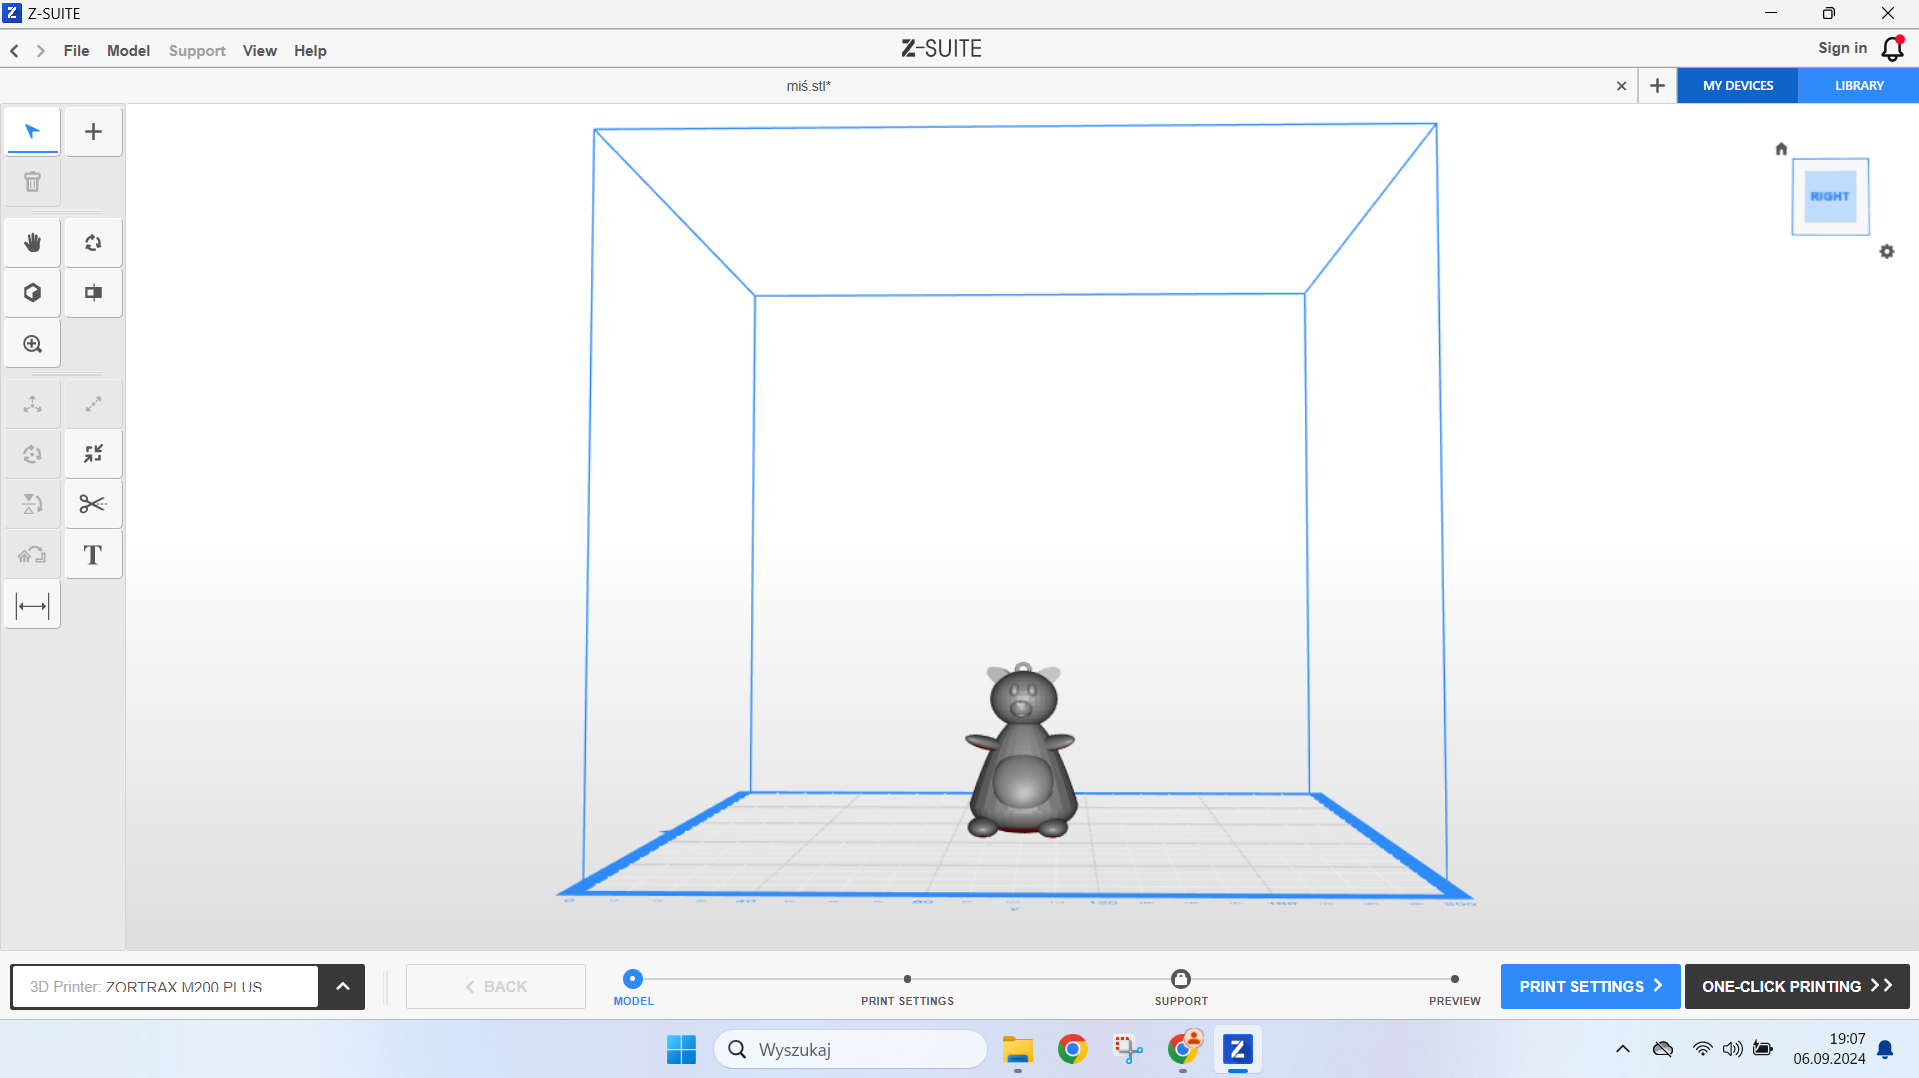Open the File menu
This screenshot has height=1078, width=1919.
pos(77,51)
